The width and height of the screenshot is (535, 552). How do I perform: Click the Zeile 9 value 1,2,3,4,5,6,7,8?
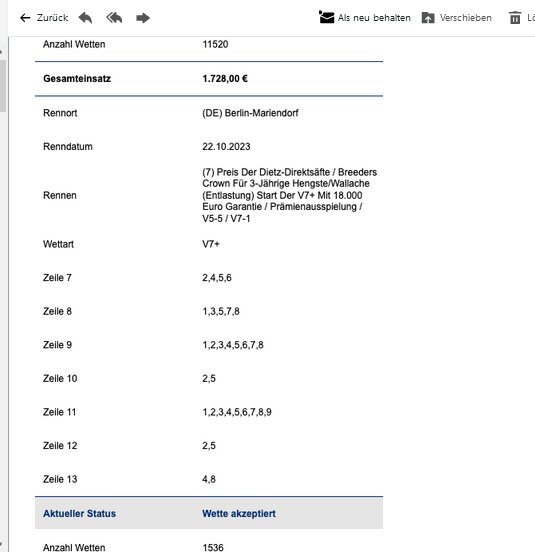[233, 345]
